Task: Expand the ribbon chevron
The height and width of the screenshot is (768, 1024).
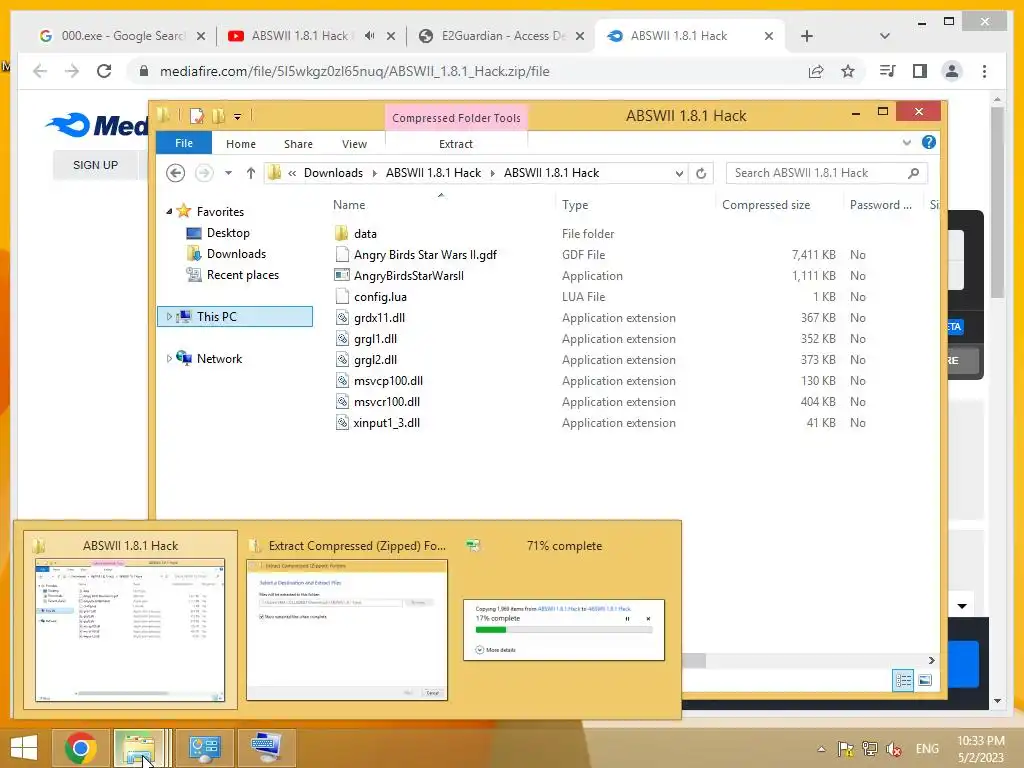Action: (x=906, y=142)
